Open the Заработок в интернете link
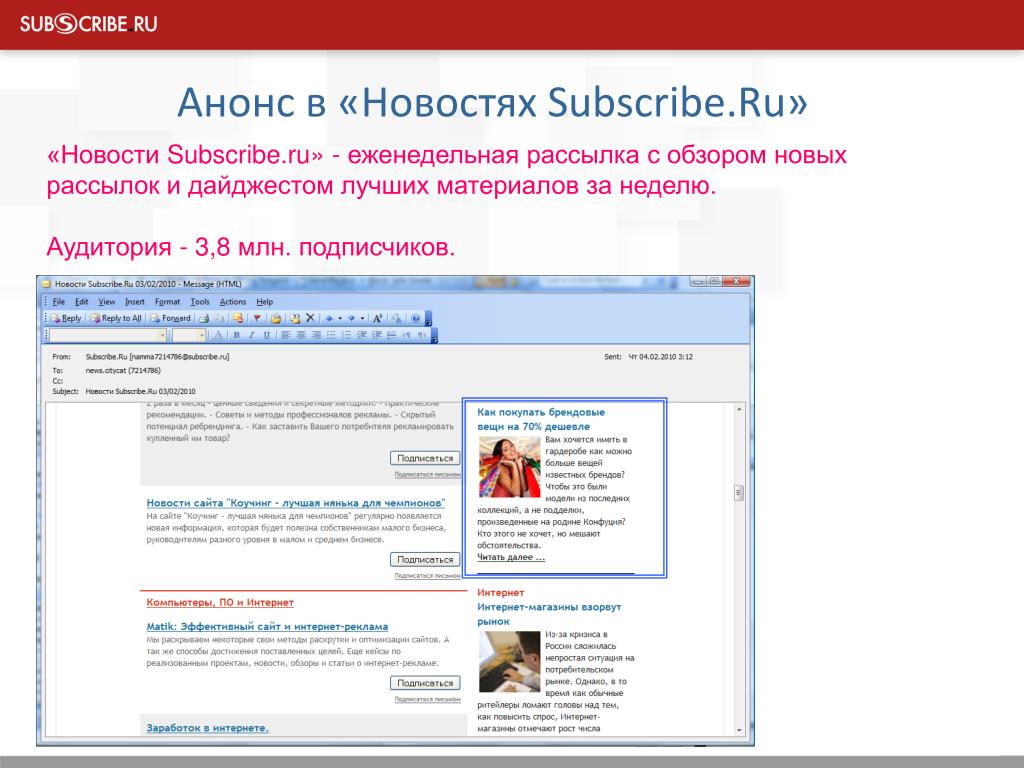The image size is (1024, 768). pos(208,728)
